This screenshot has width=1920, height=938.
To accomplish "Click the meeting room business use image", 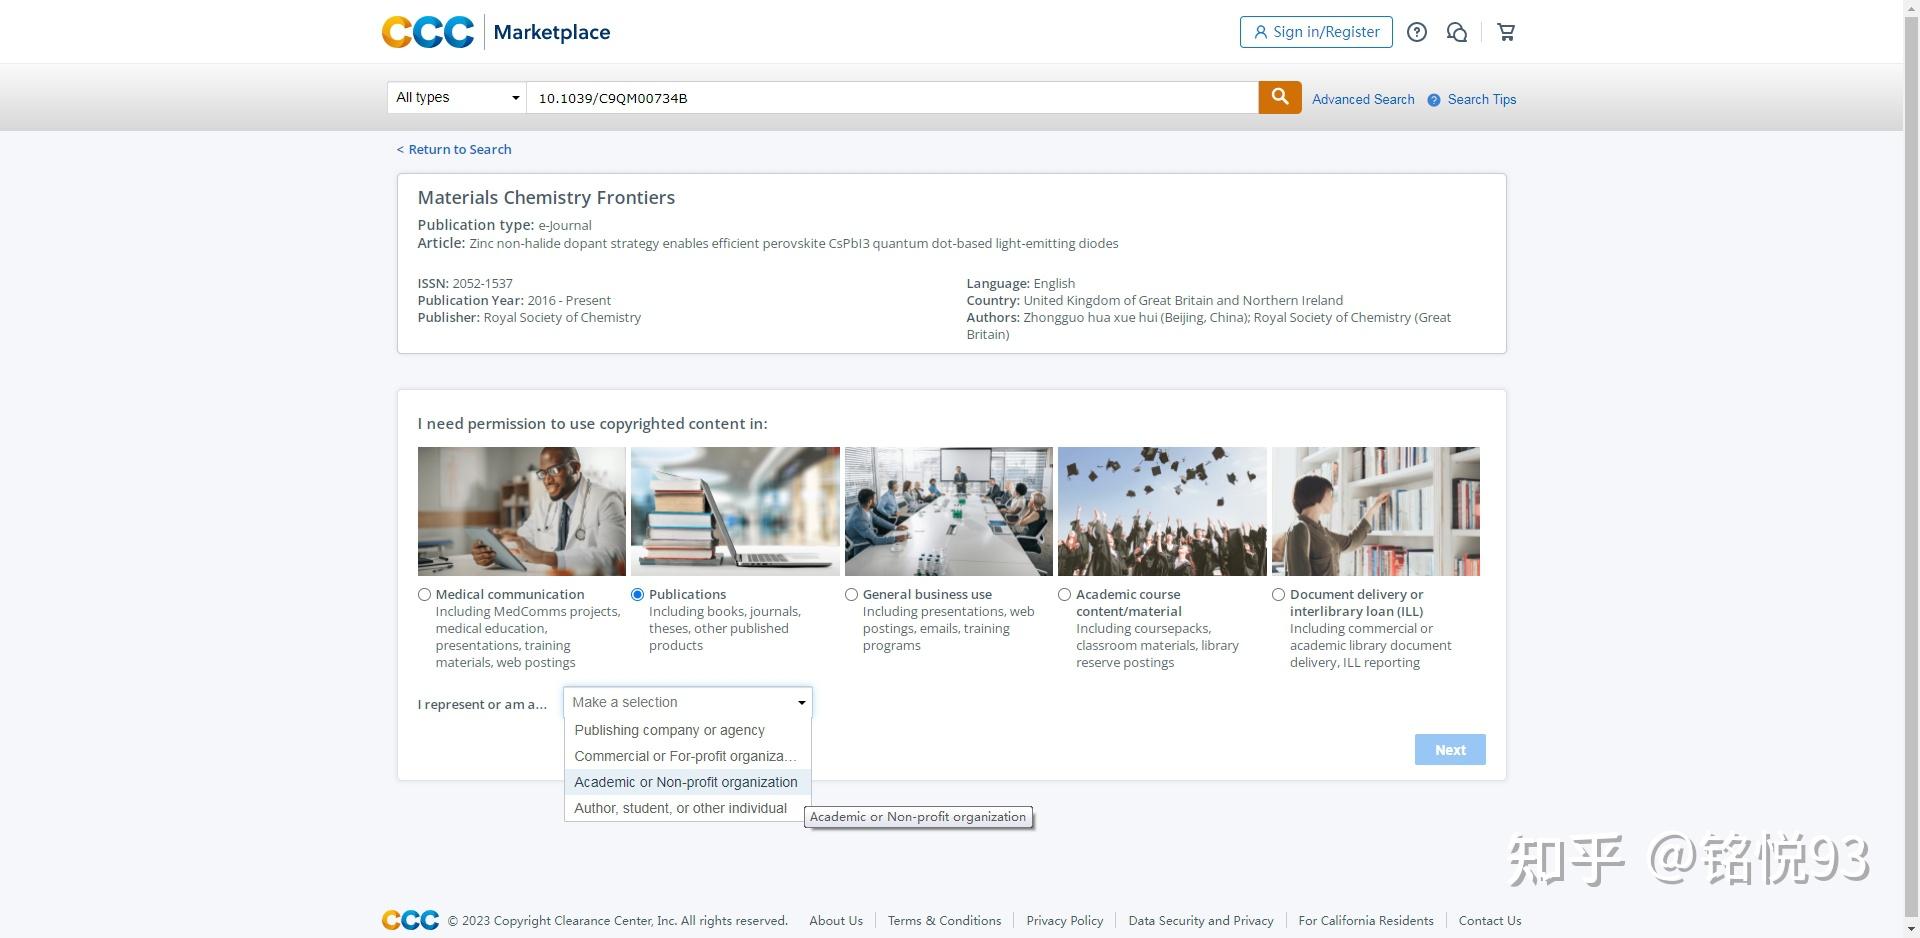I will pos(949,511).
